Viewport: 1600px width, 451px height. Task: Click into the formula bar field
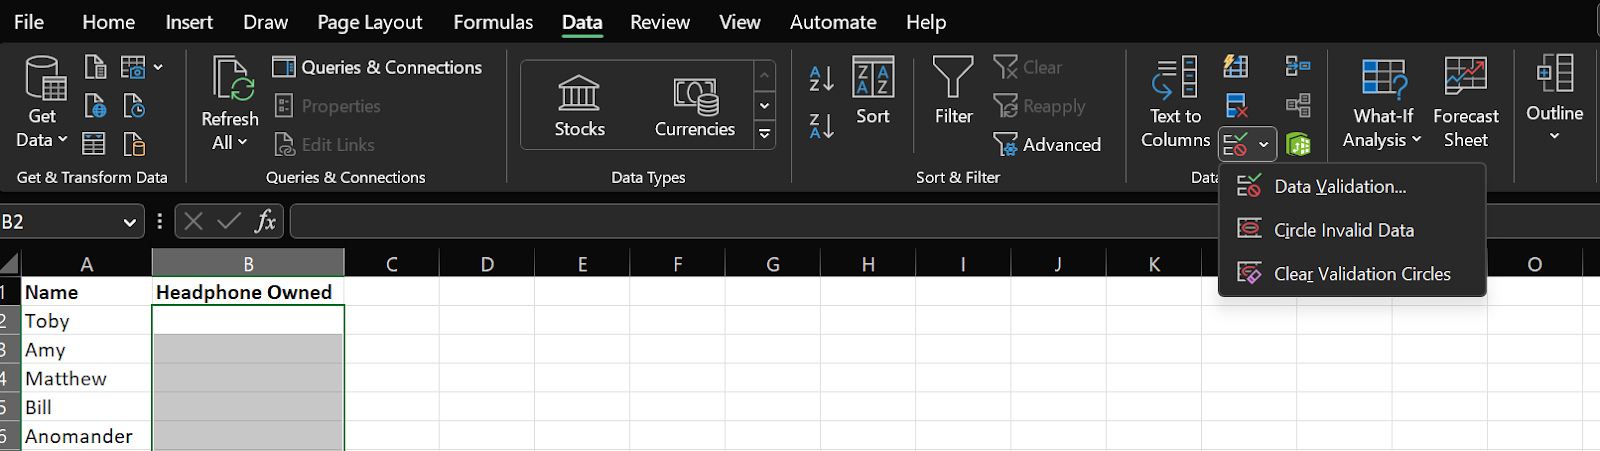coord(944,221)
